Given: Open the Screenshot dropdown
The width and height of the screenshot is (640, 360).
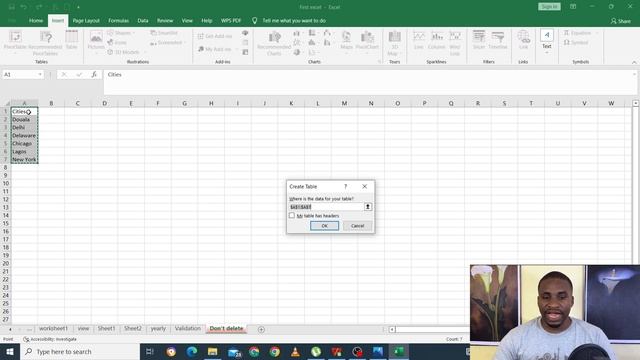Looking at the screenshot, I should (167, 42).
